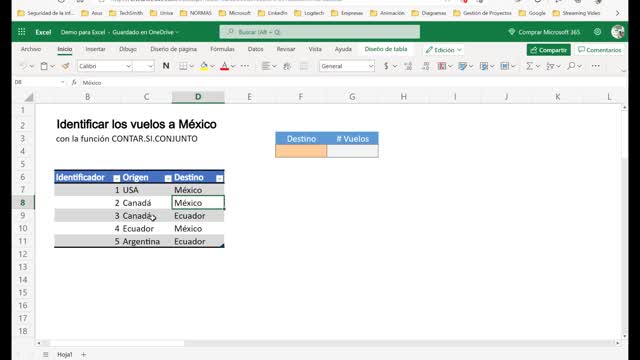640x360 pixels.
Task: Expand the Name Box dropdown arrow
Action: click(62, 82)
